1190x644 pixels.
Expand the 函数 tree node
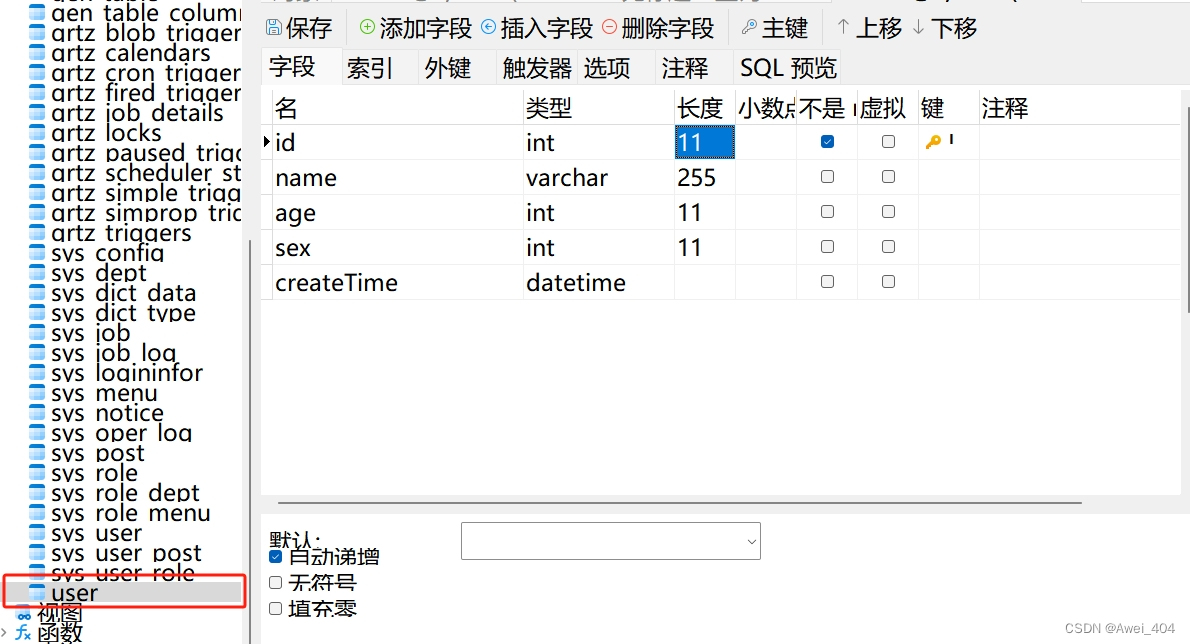coord(58,632)
